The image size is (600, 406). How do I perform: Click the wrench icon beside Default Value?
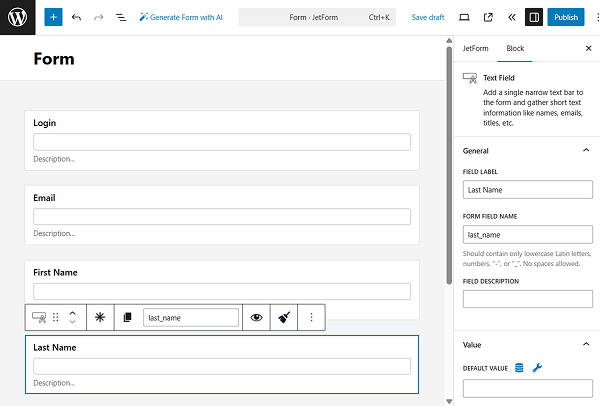click(x=537, y=368)
